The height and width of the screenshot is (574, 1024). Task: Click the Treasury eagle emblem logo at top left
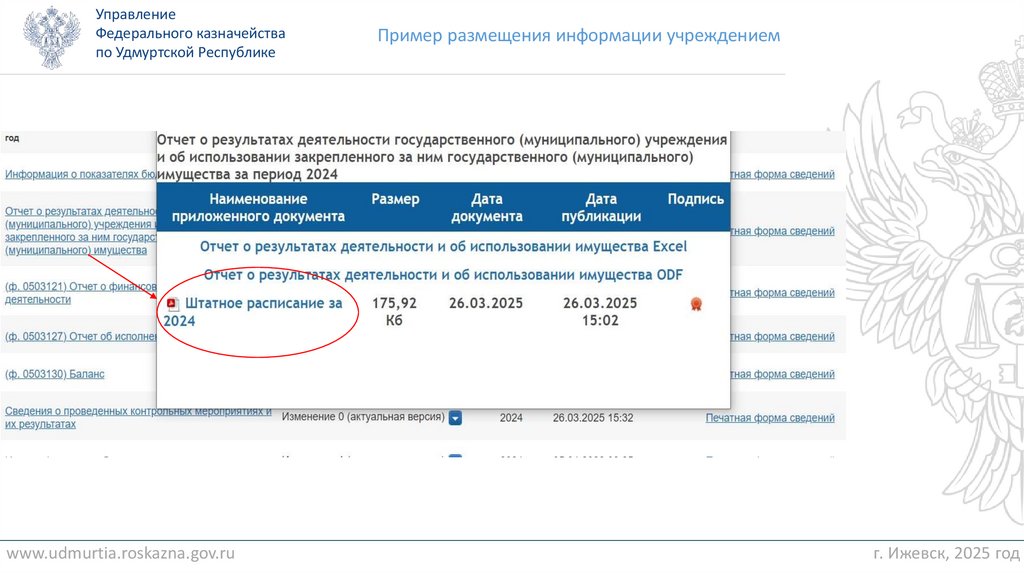[x=52, y=37]
